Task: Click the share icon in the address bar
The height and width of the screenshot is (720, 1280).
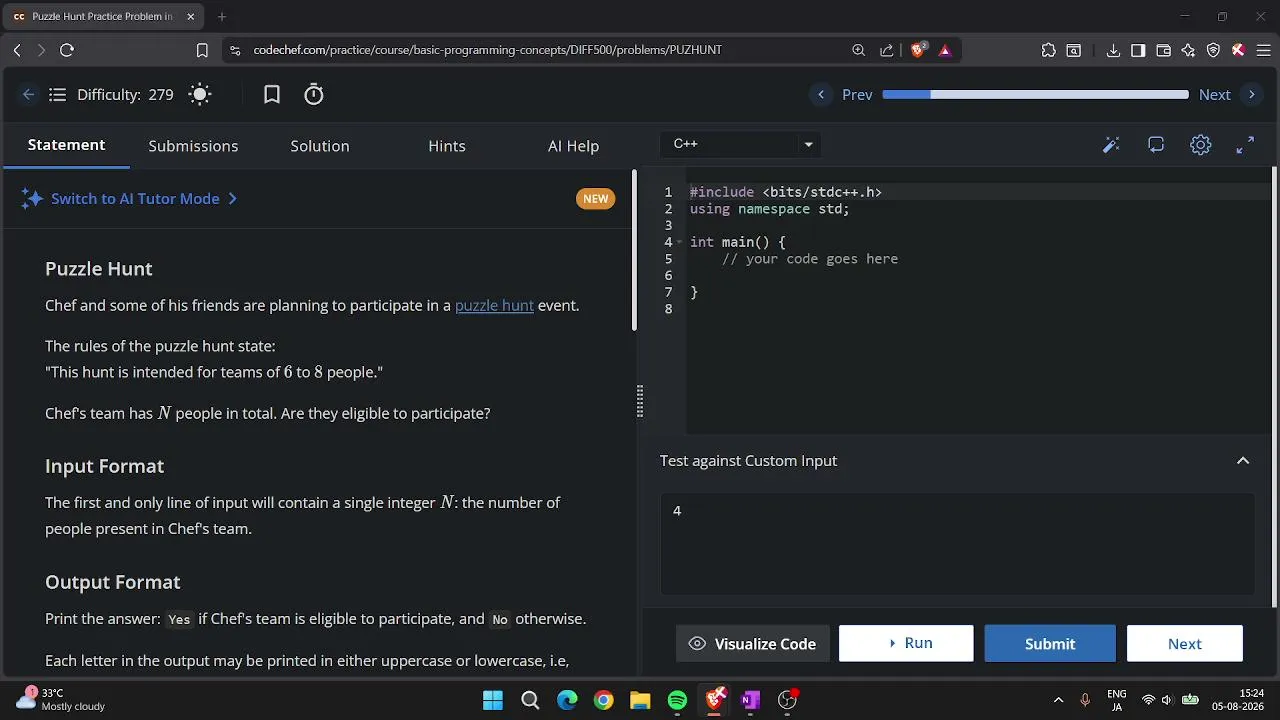Action: pos(886,50)
